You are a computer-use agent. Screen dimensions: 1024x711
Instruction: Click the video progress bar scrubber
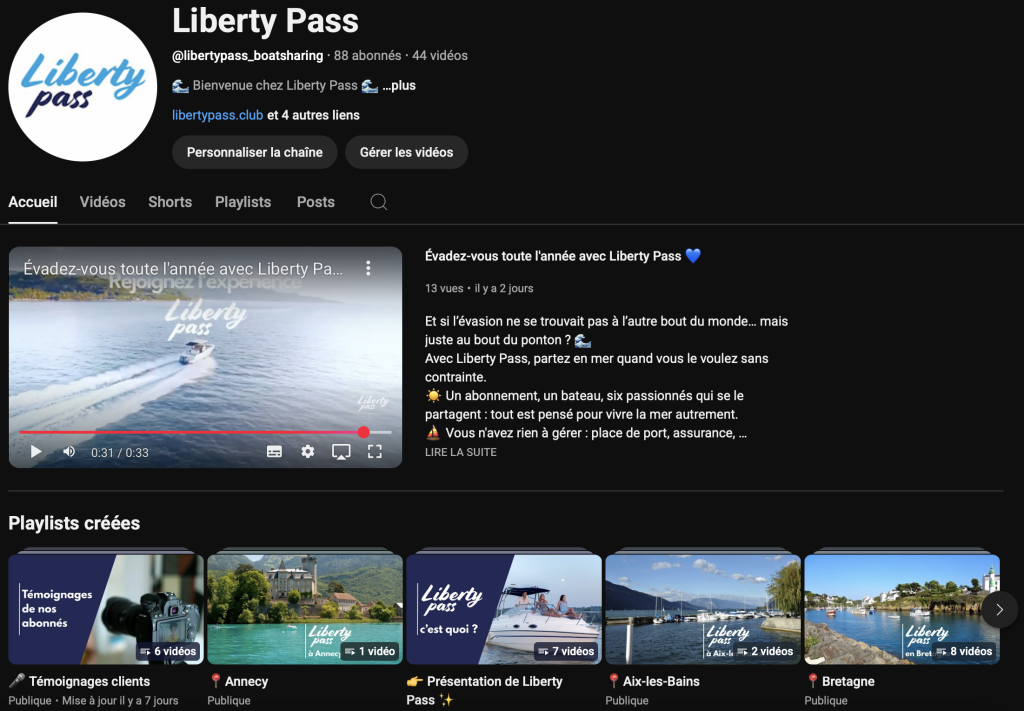[364, 432]
